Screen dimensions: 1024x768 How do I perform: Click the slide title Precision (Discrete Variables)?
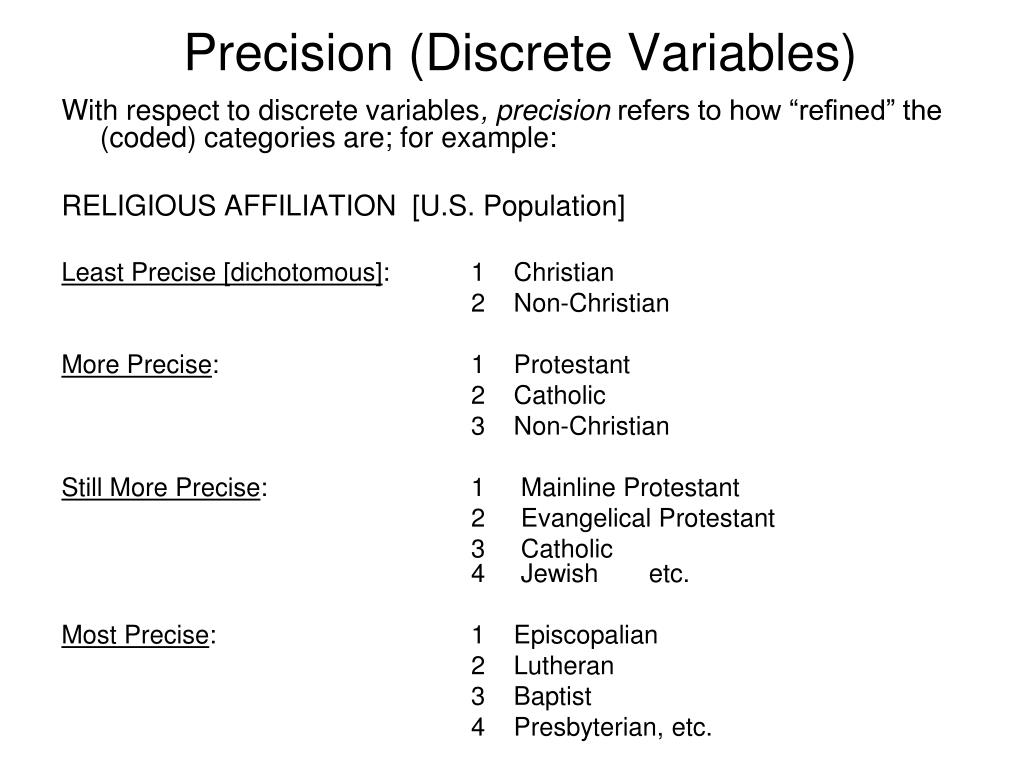point(520,54)
